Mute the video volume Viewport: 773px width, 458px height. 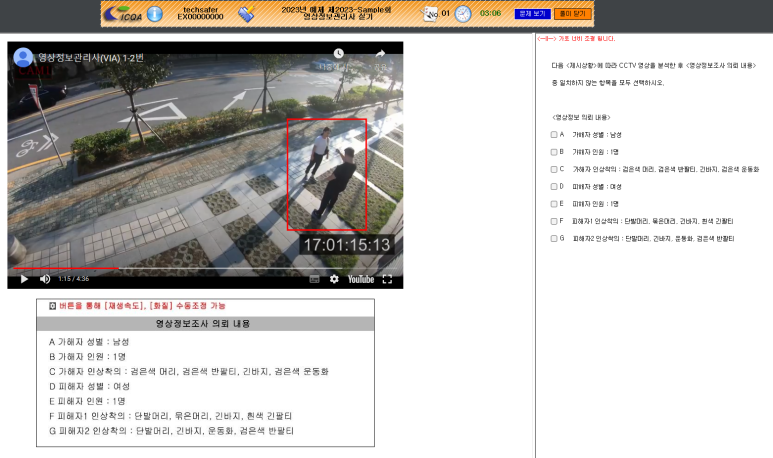click(x=45, y=279)
